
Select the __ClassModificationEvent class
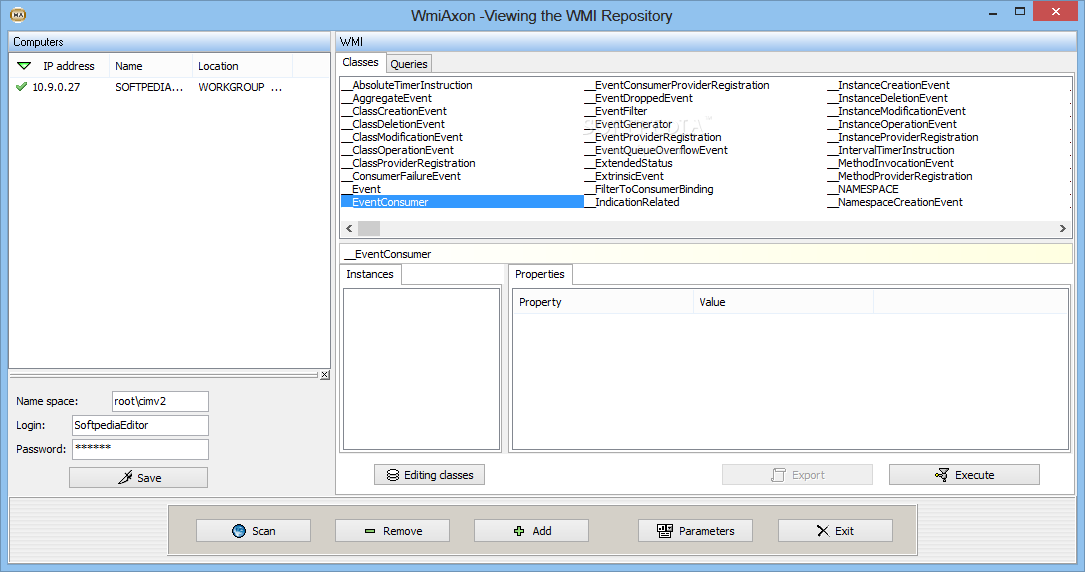[x=403, y=137]
